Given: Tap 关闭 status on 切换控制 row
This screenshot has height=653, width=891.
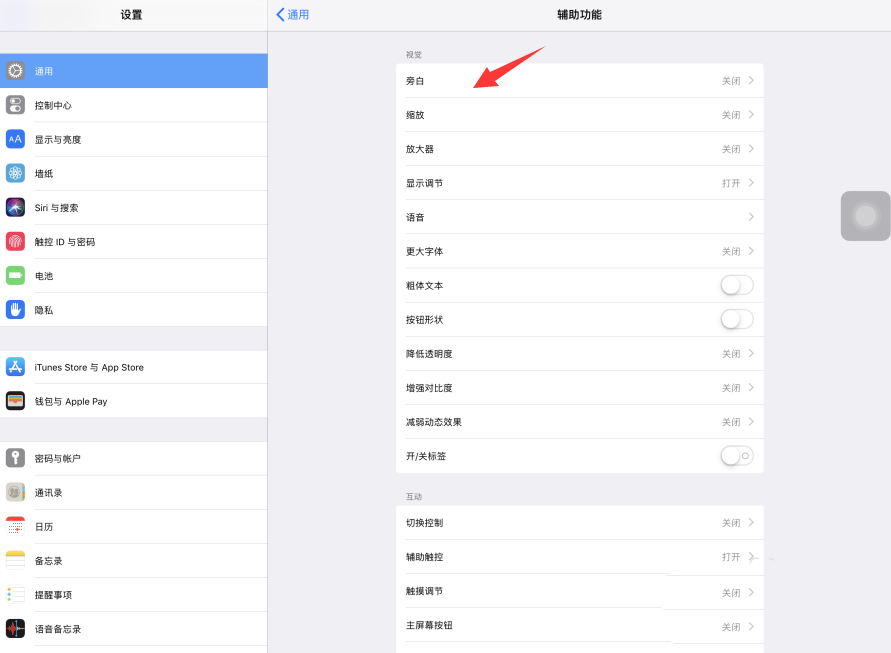Looking at the screenshot, I should [x=731, y=523].
